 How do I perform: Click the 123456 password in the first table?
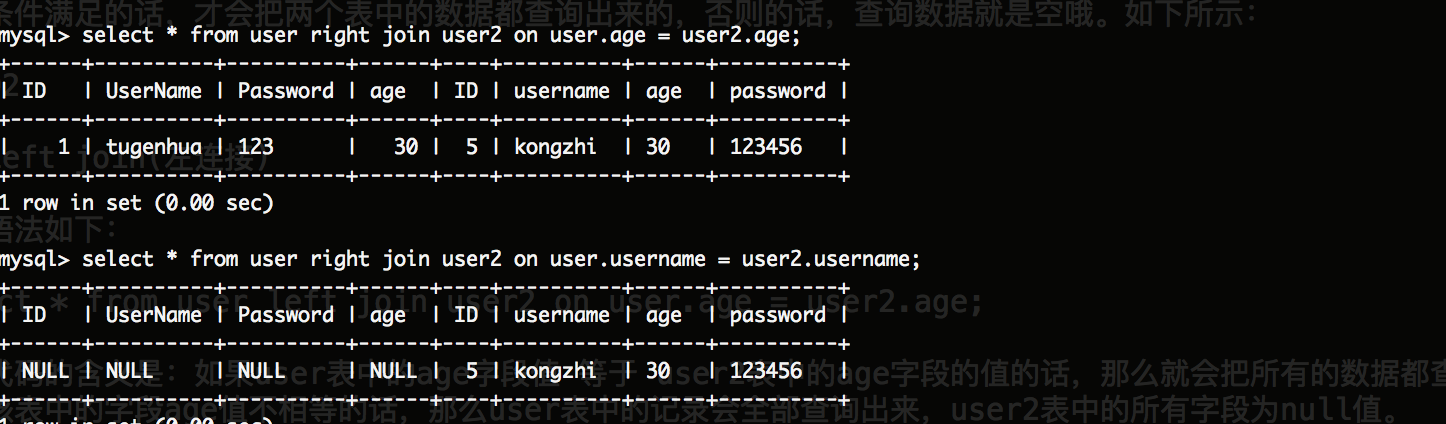click(765, 147)
